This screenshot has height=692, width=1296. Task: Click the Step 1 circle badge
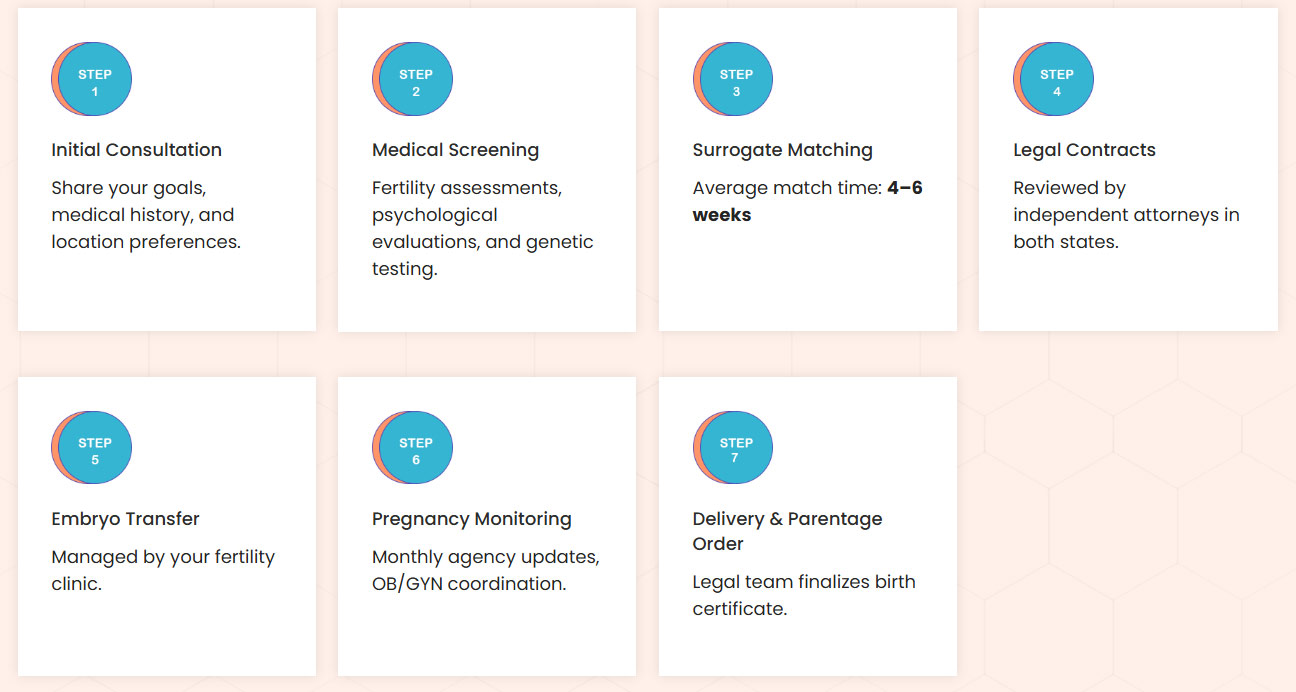pyautogui.click(x=93, y=79)
